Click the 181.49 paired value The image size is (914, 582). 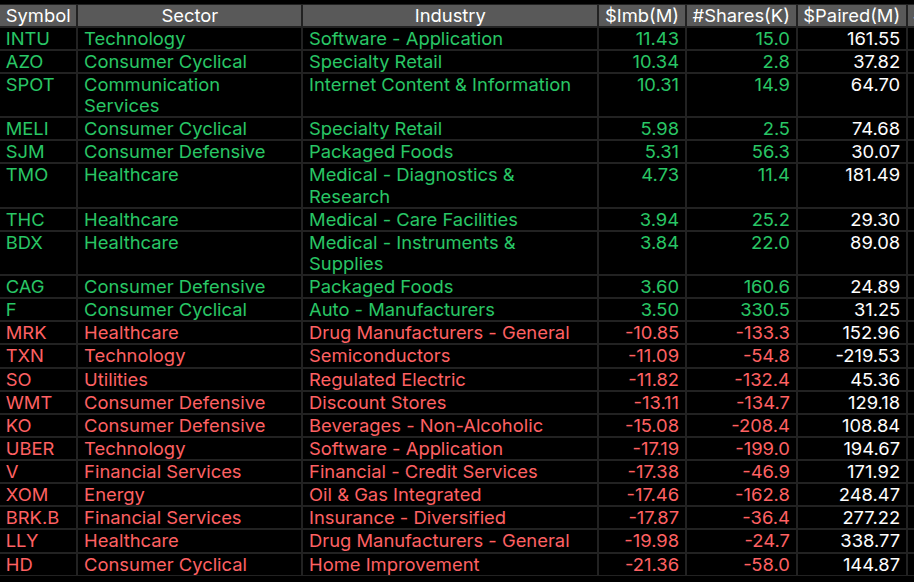point(873,175)
